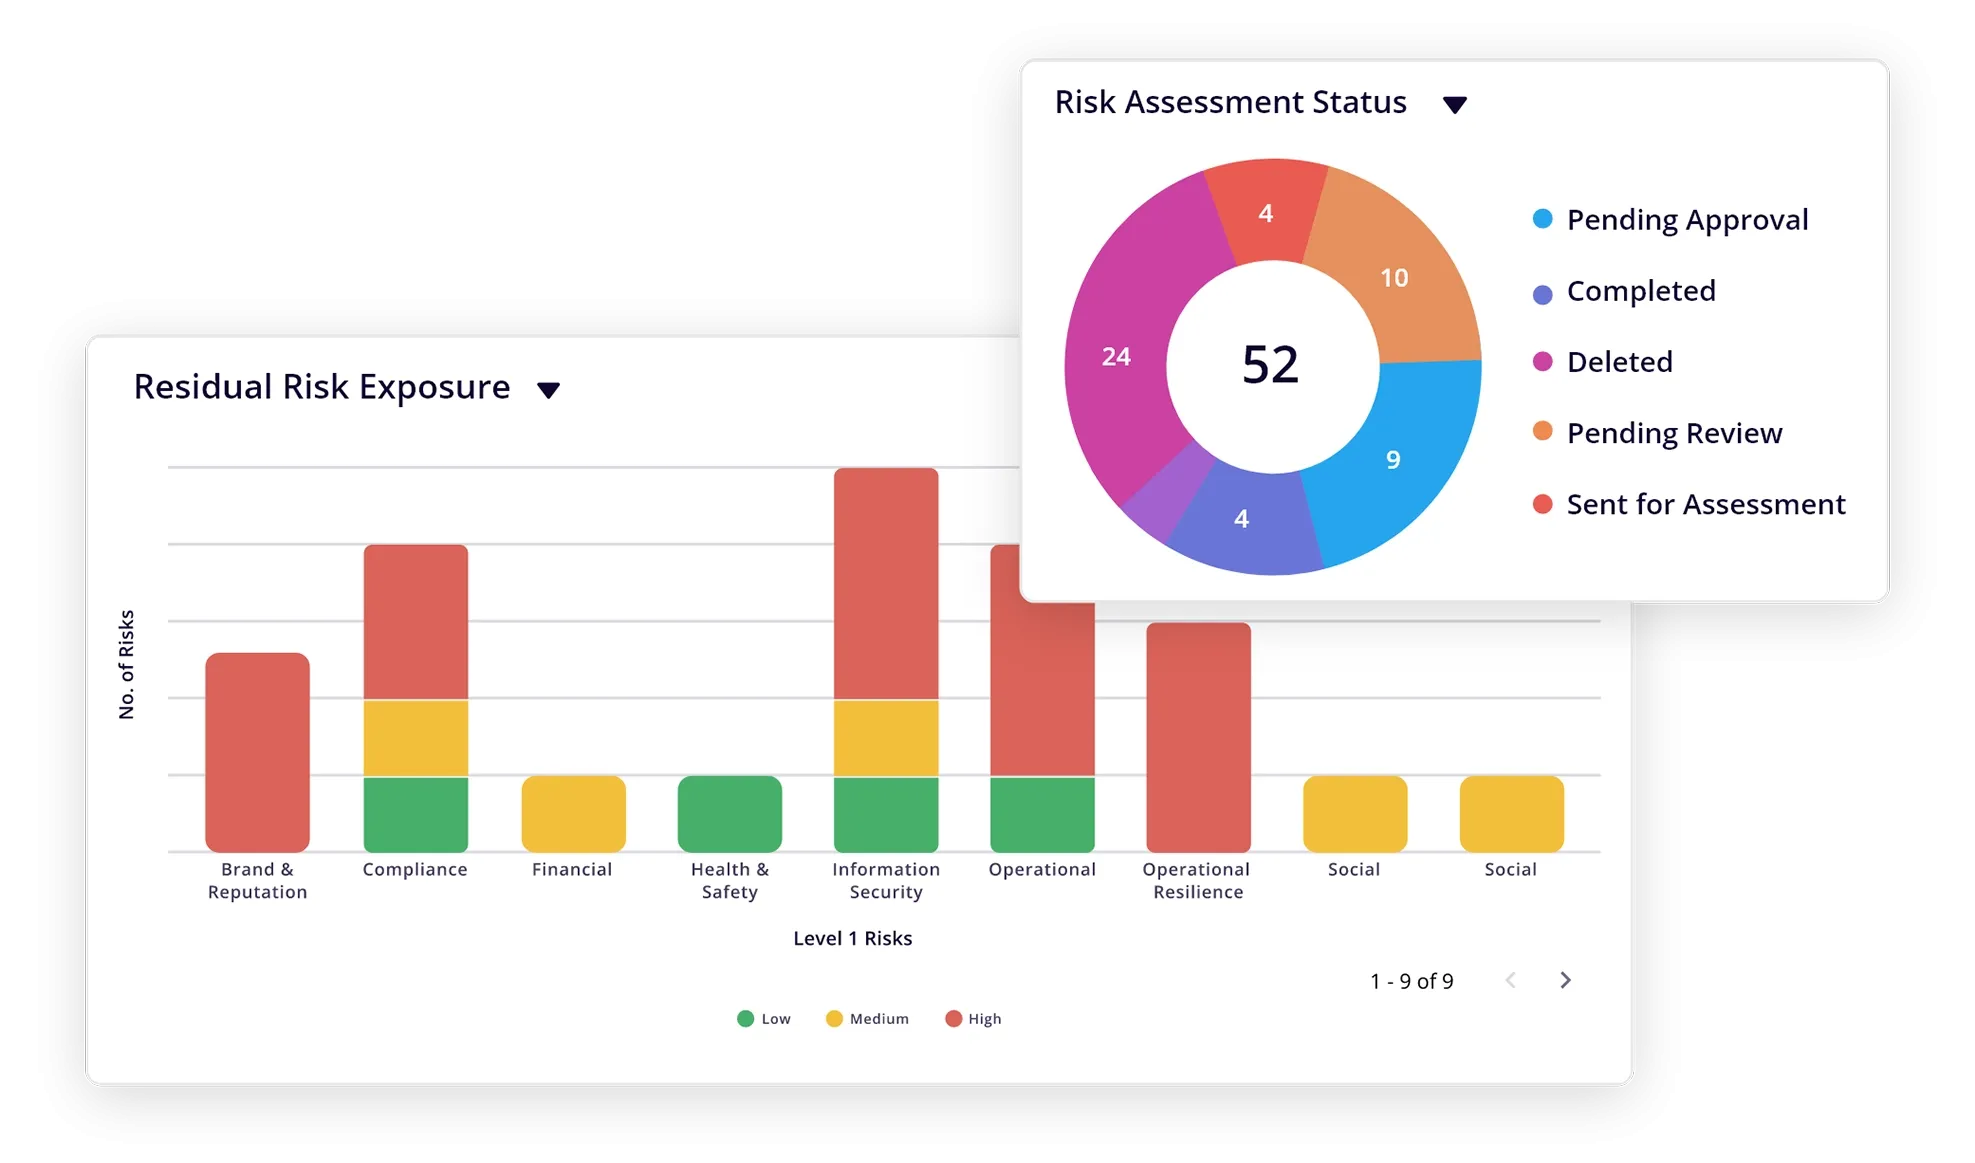Select the Health & Safety green bar
1975x1163 pixels.
729,814
